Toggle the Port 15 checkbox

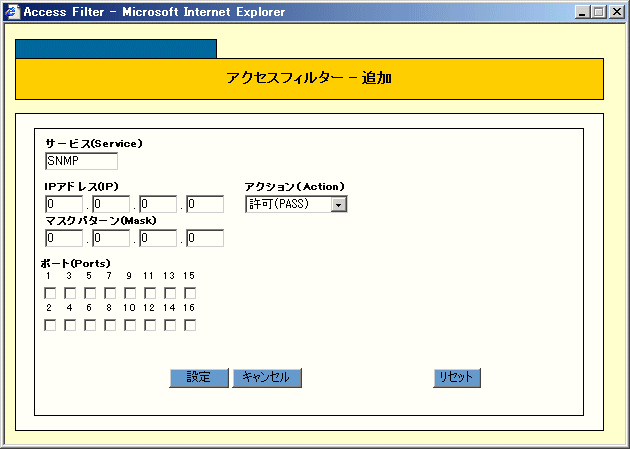click(x=190, y=293)
